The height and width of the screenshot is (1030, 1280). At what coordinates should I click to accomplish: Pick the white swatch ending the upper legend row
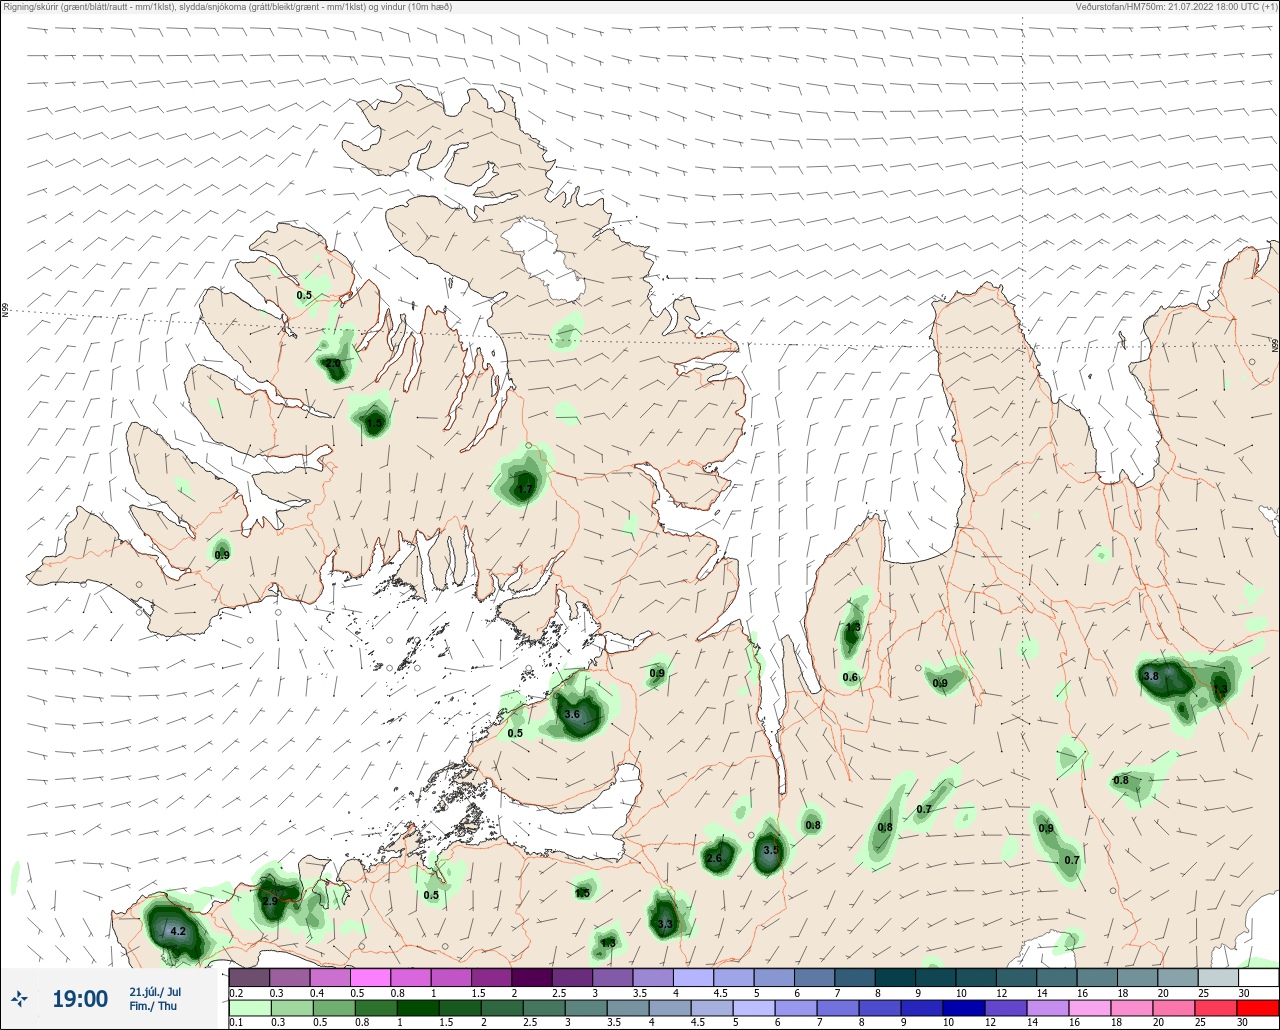(1258, 977)
